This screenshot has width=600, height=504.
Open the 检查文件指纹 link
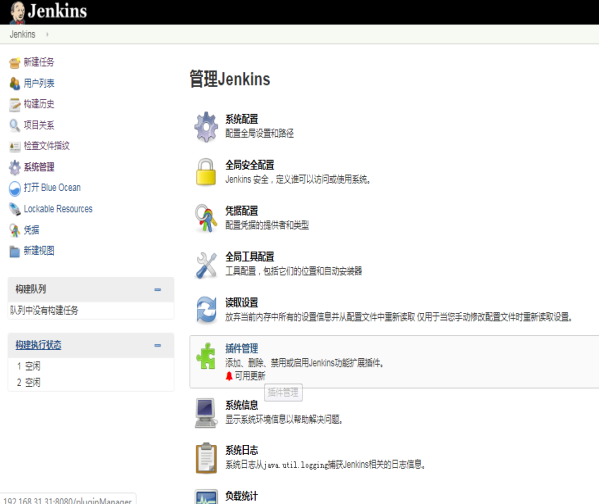46,145
